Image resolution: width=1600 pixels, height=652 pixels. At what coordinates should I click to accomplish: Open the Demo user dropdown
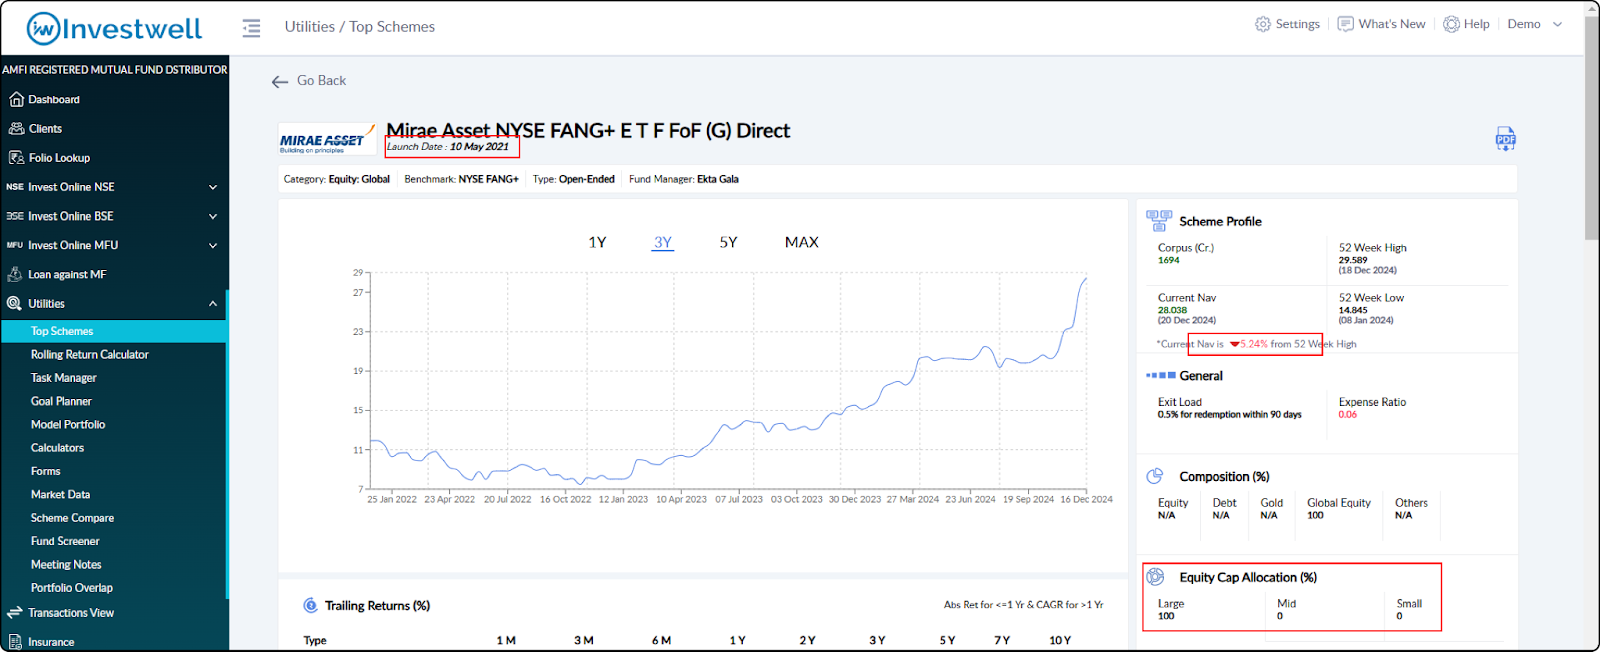pos(1534,24)
